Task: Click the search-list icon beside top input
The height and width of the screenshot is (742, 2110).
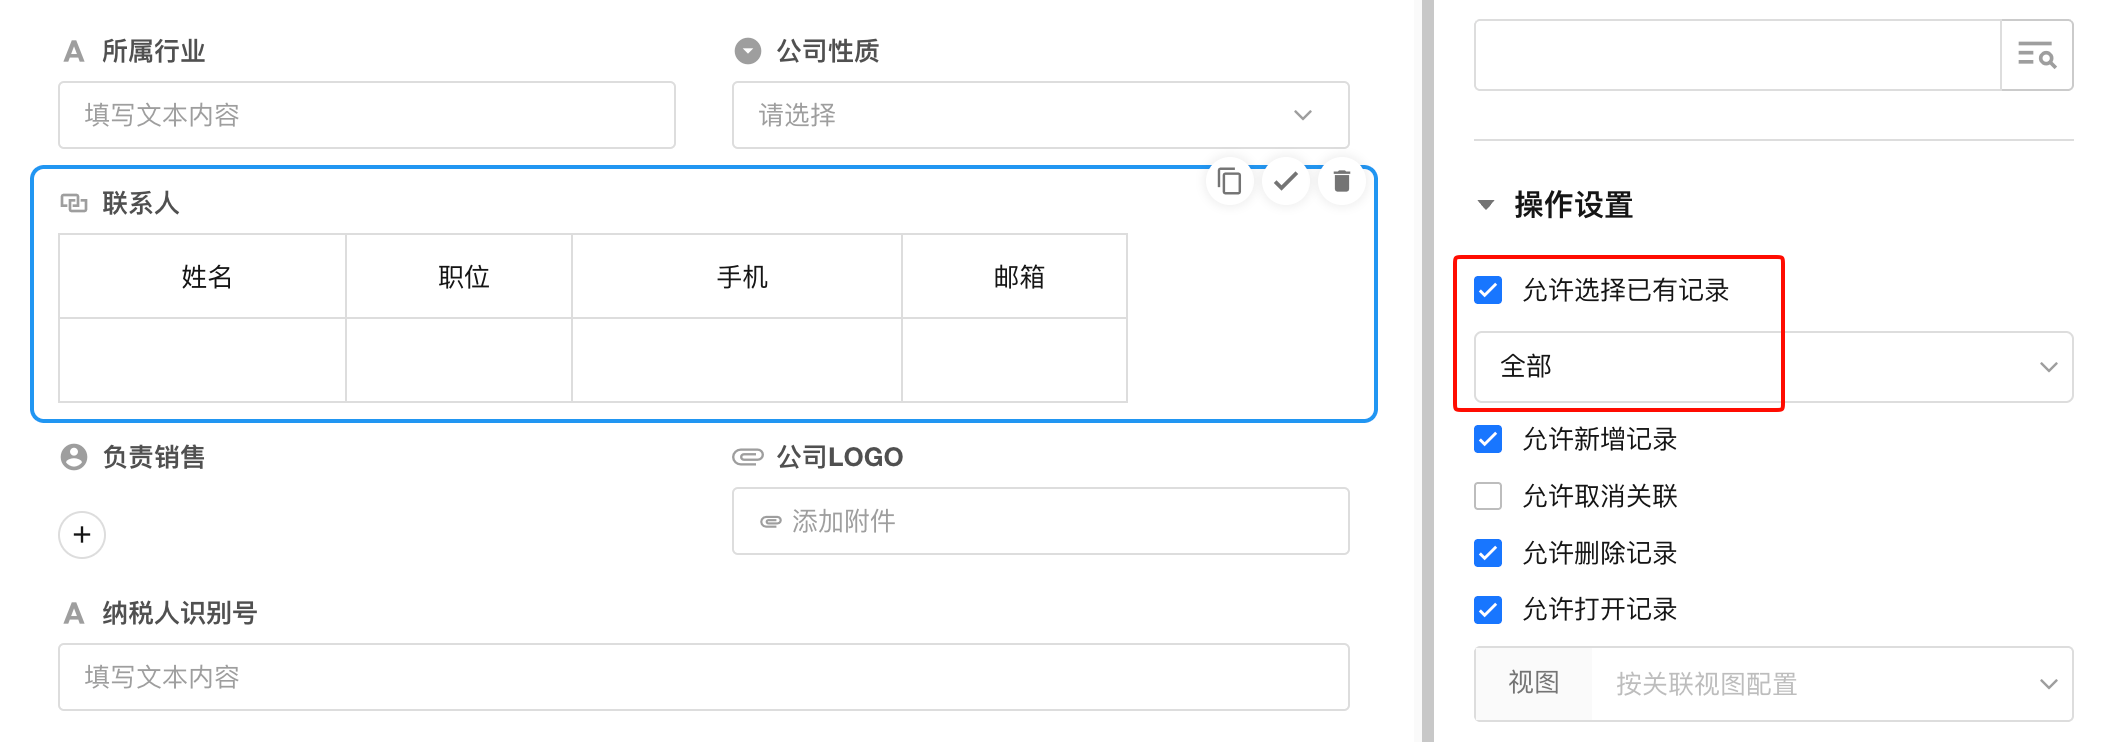Action: (2036, 55)
